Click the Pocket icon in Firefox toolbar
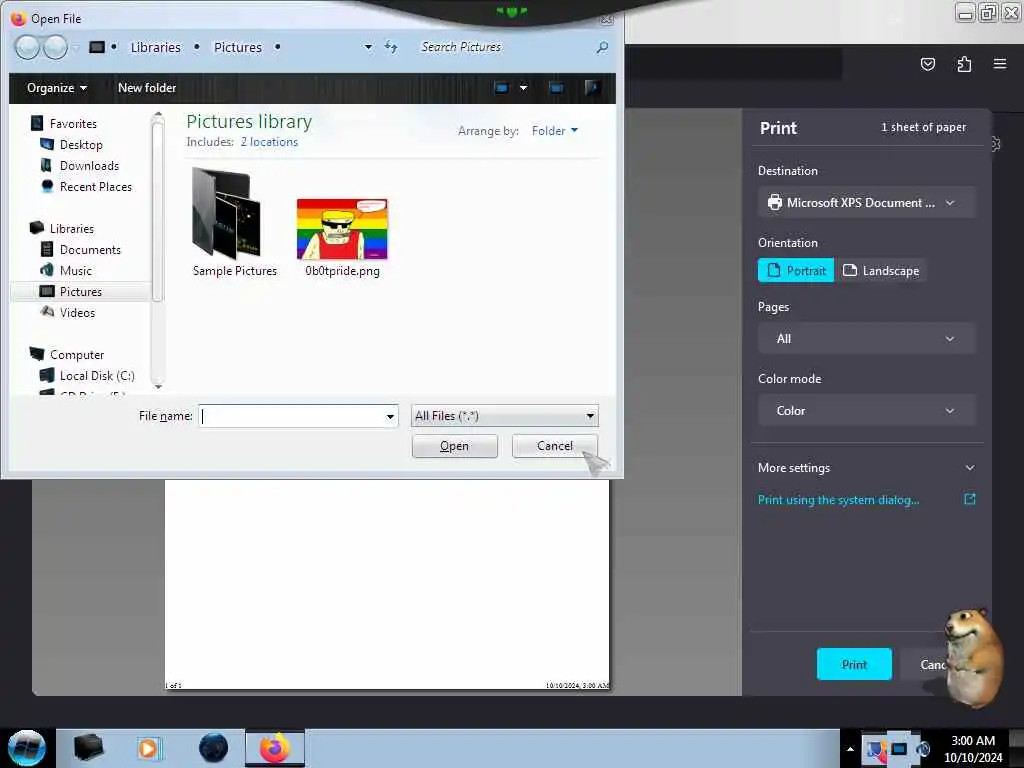The image size is (1024, 768). click(927, 64)
